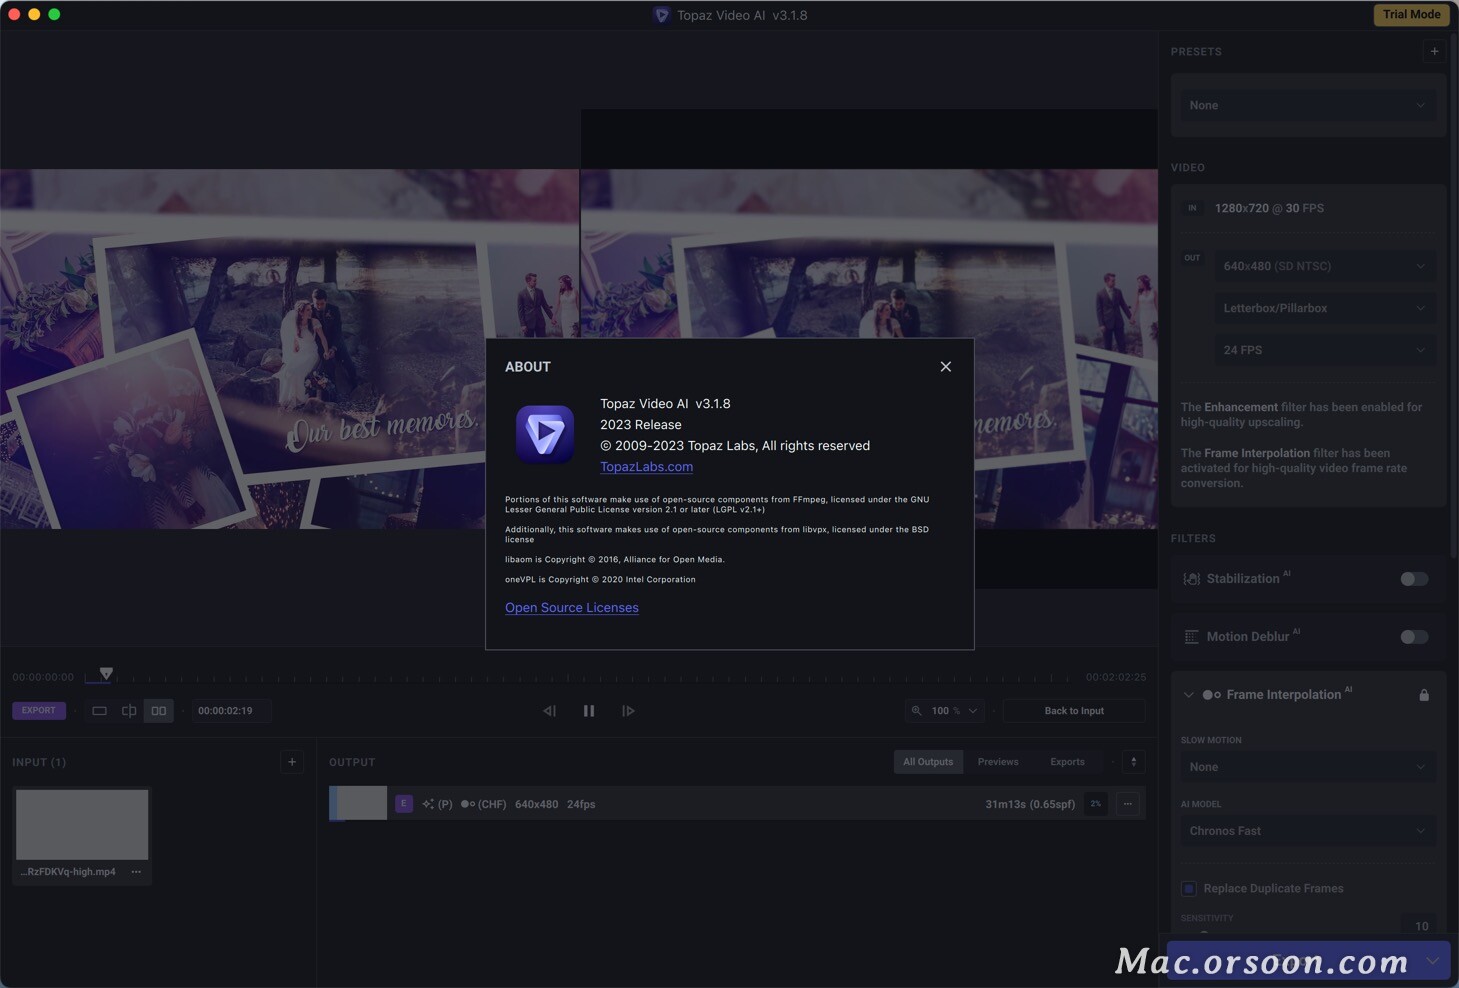Click the OUT badge in the Video panel
1459x988 pixels.
pos(1192,258)
